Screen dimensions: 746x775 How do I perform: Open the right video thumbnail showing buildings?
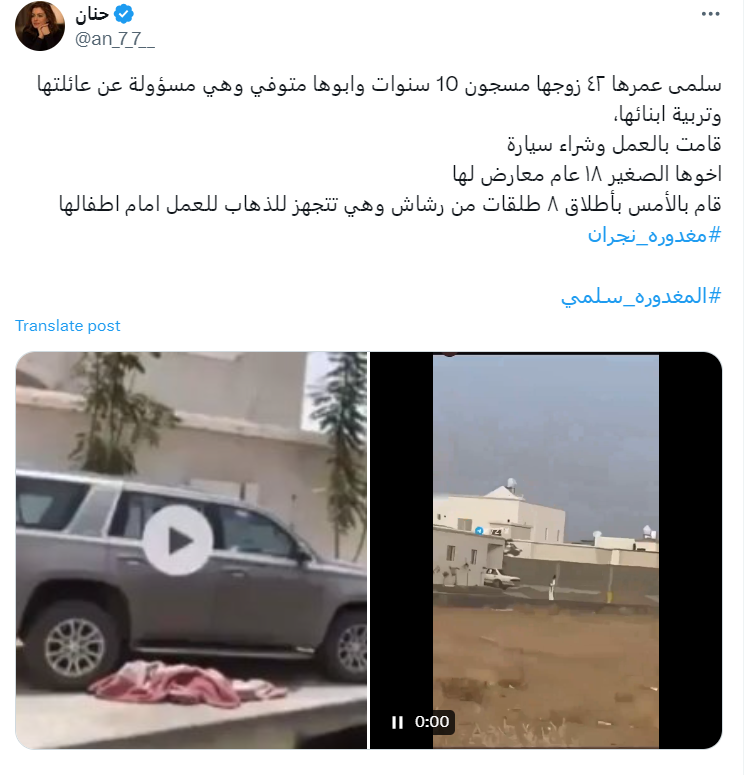[x=546, y=550]
